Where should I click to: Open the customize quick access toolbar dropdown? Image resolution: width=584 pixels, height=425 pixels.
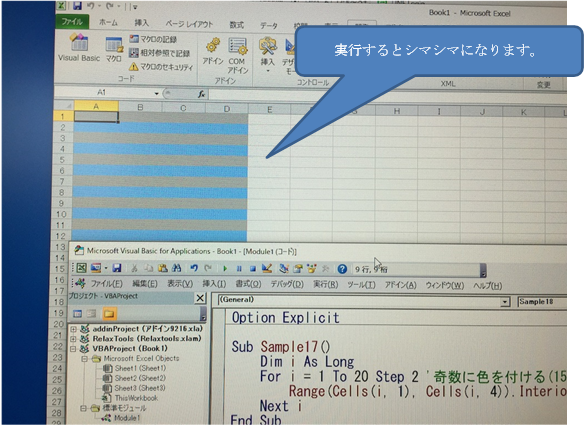[x=135, y=7]
